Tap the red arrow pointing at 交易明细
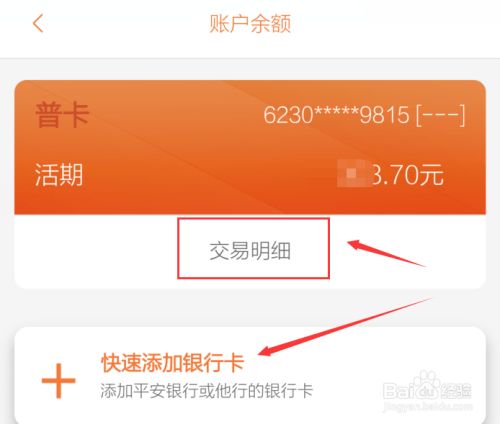The width and height of the screenshot is (500, 424). (x=387, y=253)
